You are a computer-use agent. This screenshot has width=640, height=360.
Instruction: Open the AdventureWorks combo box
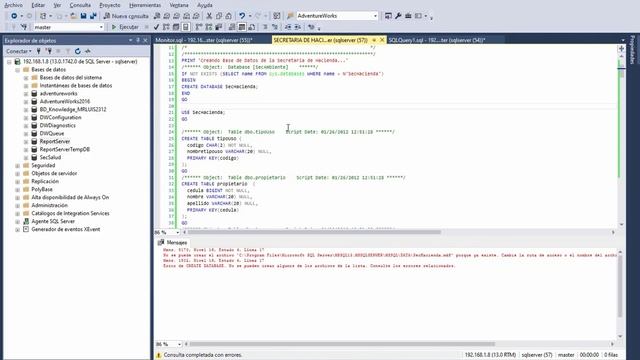[x=337, y=16]
